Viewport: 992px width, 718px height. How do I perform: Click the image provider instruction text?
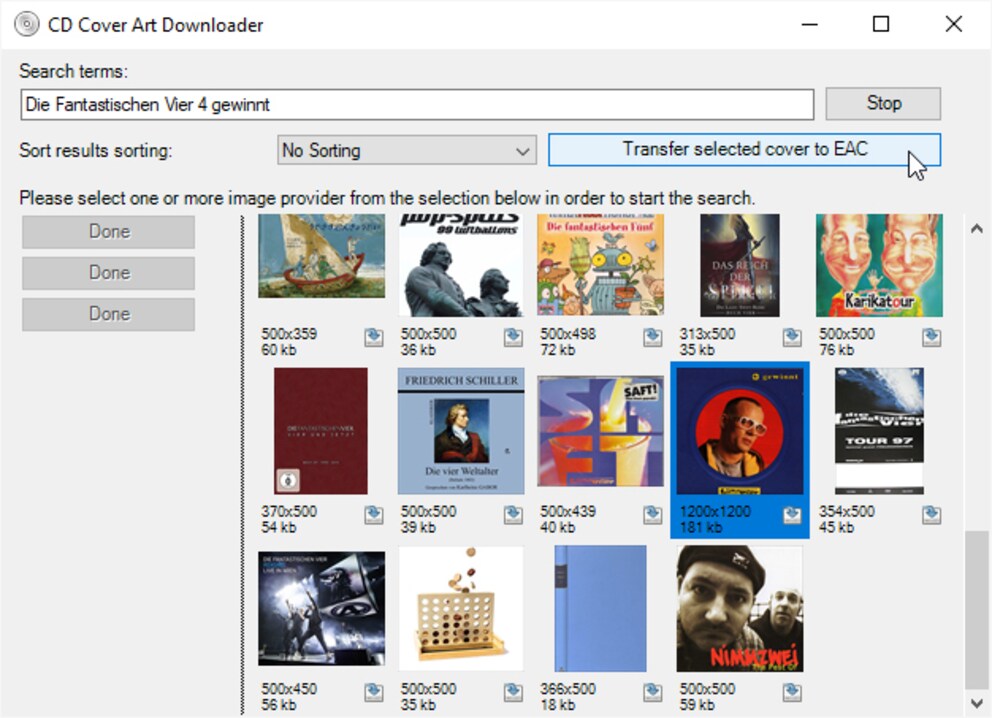point(387,198)
